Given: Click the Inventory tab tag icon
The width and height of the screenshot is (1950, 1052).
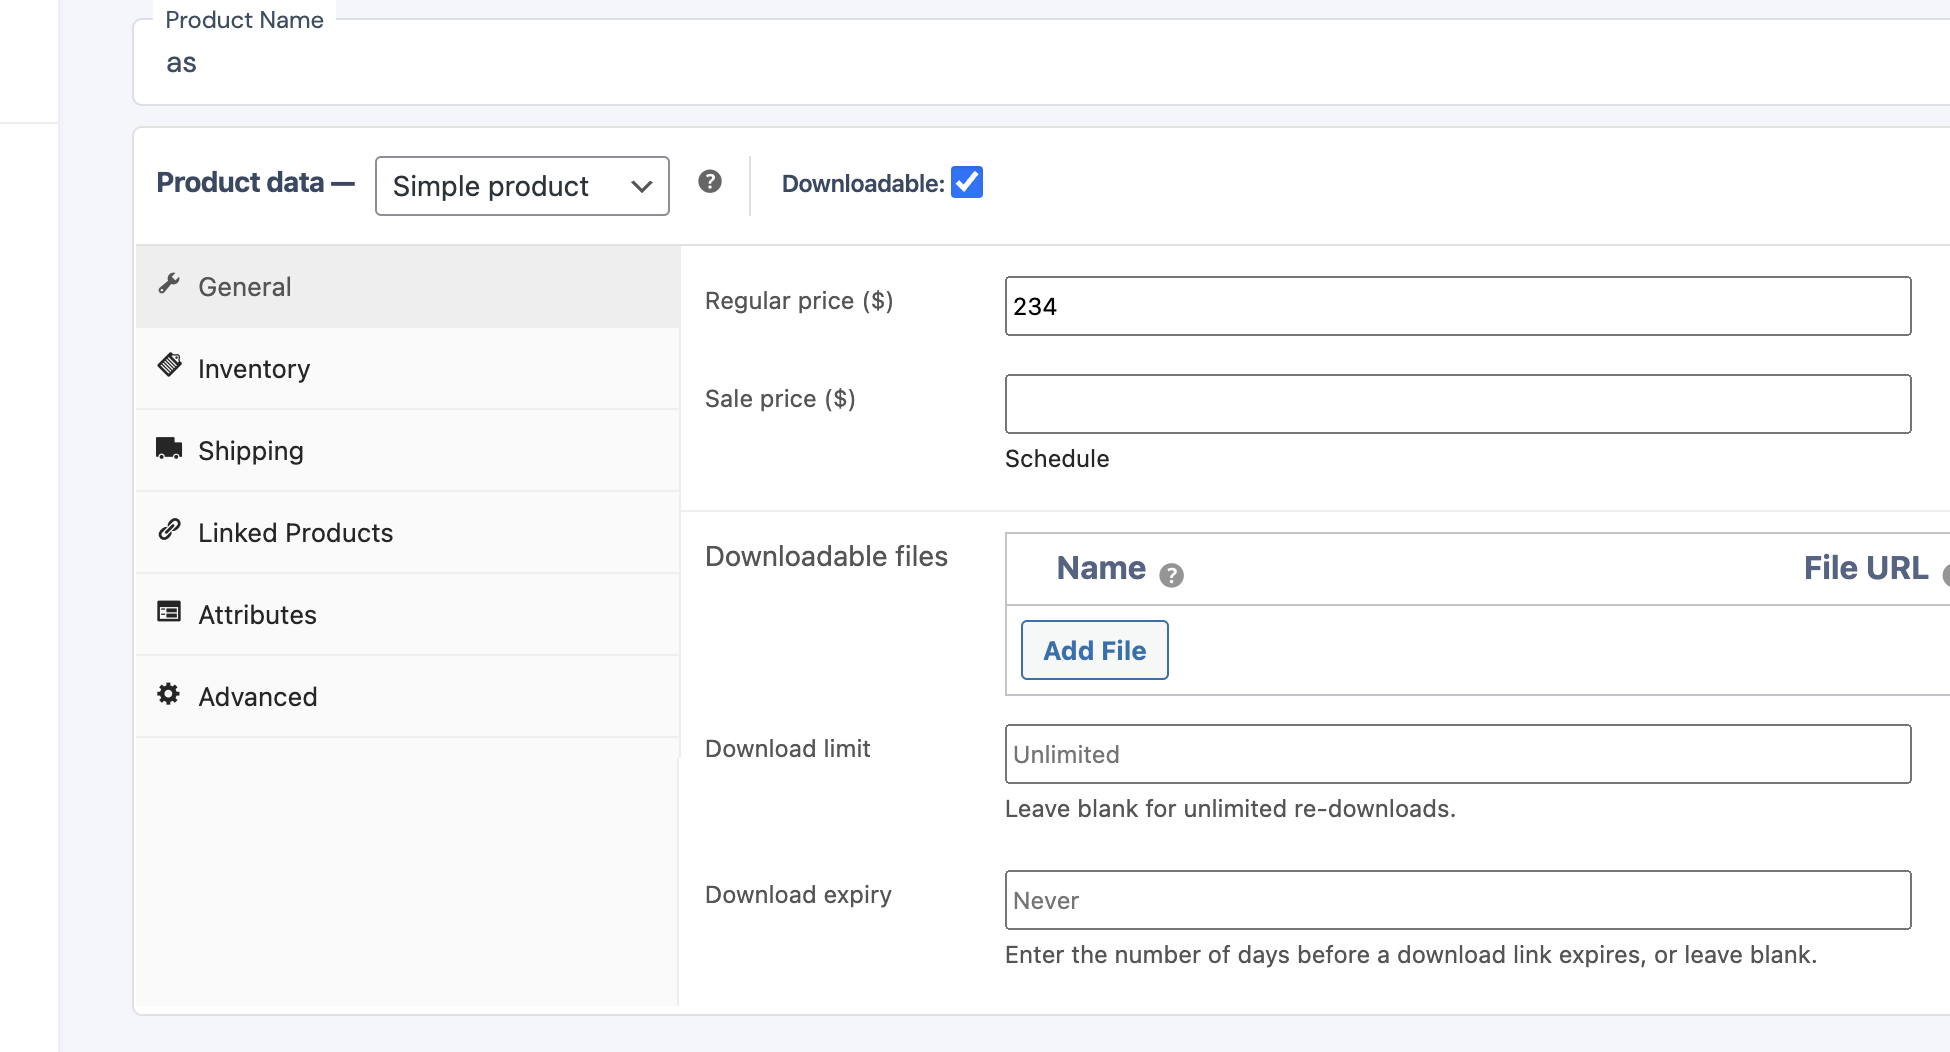Looking at the screenshot, I should pos(169,365).
